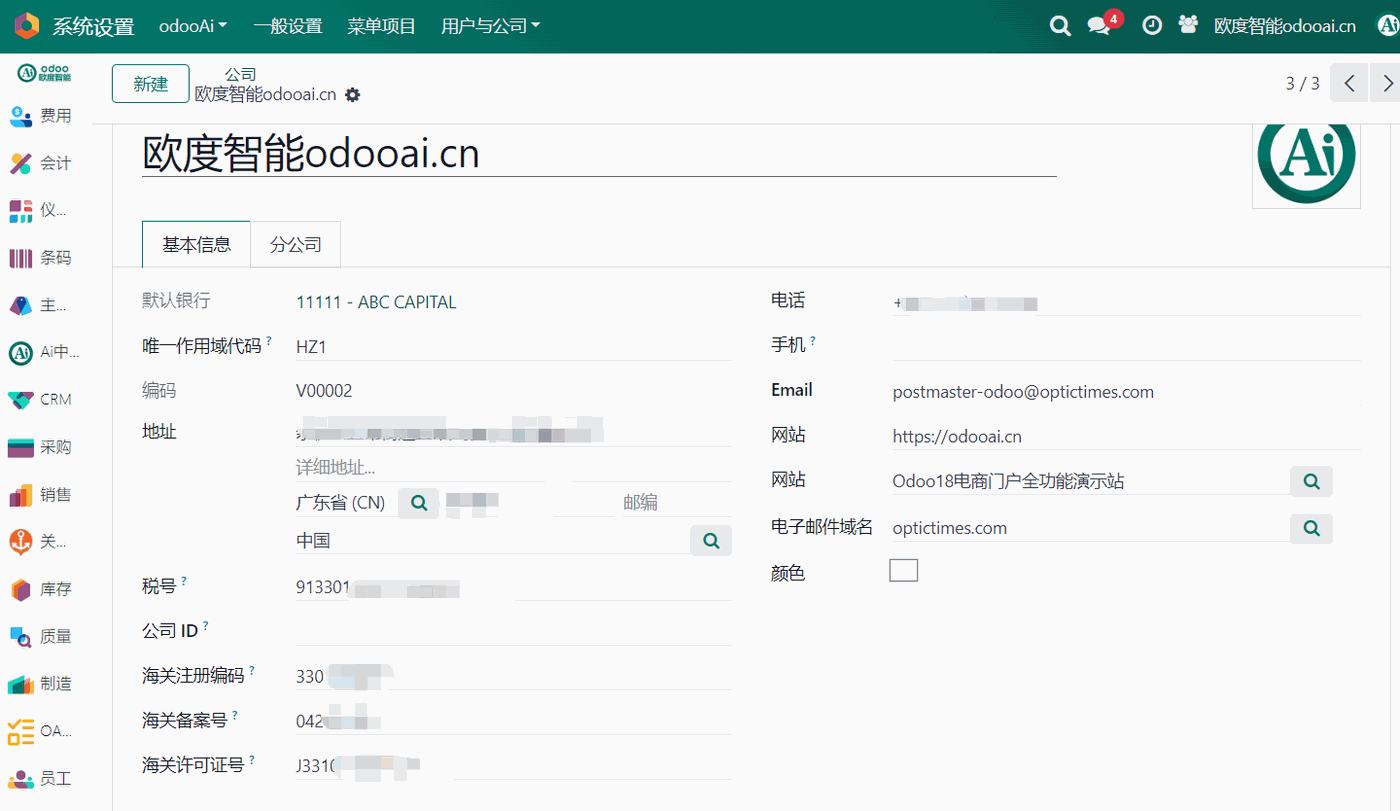
Task: Click the odoo欧度智能 sidebar logo
Action: [x=44, y=73]
